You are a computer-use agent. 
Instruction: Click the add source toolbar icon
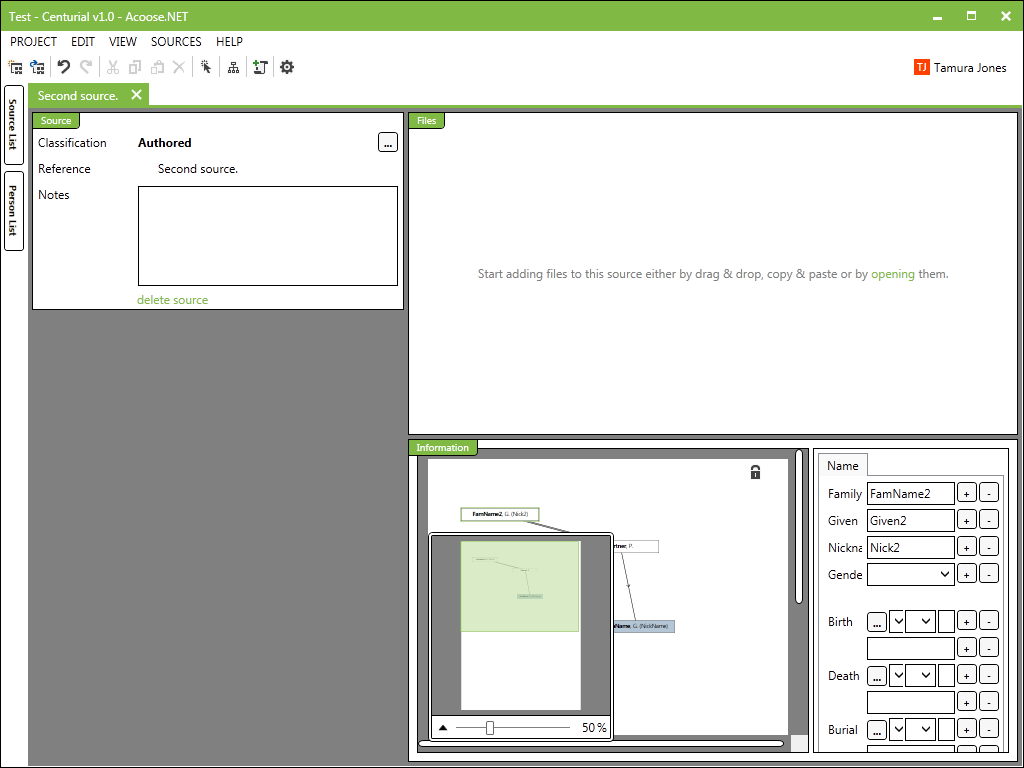coord(260,67)
